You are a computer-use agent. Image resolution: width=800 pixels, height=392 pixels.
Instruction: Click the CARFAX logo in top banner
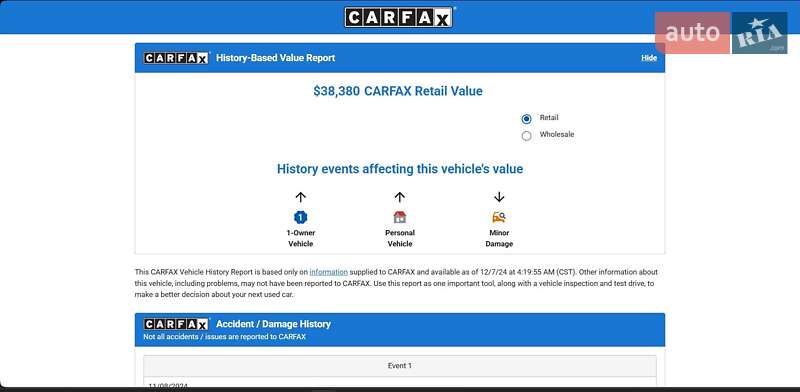click(398, 17)
